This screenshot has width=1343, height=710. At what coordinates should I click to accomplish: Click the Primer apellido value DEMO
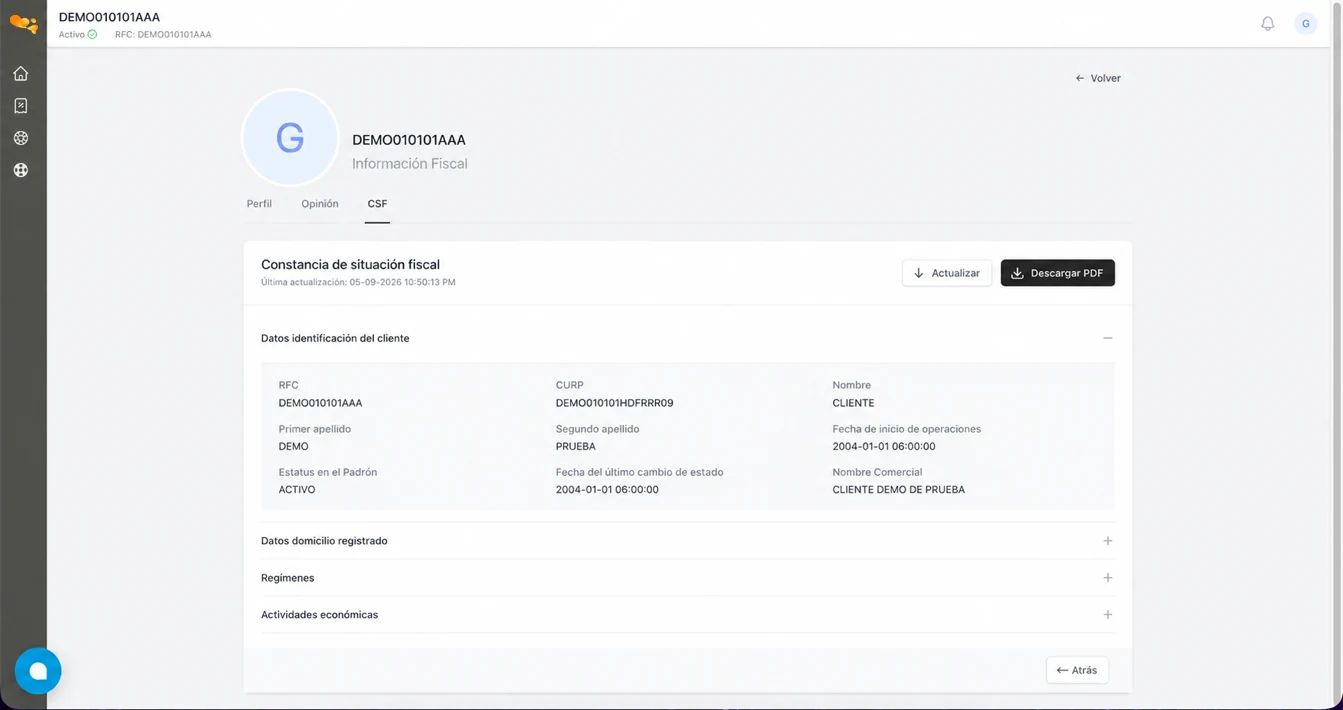tap(293, 446)
